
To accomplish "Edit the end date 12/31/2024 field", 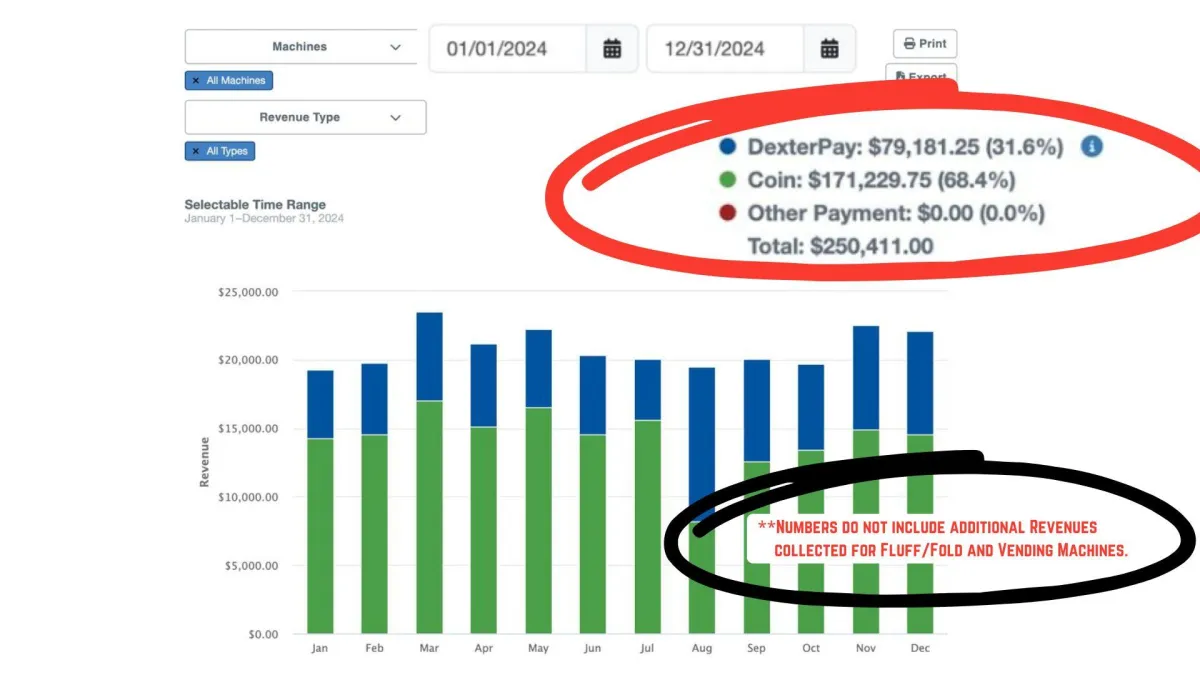I will (726, 48).
